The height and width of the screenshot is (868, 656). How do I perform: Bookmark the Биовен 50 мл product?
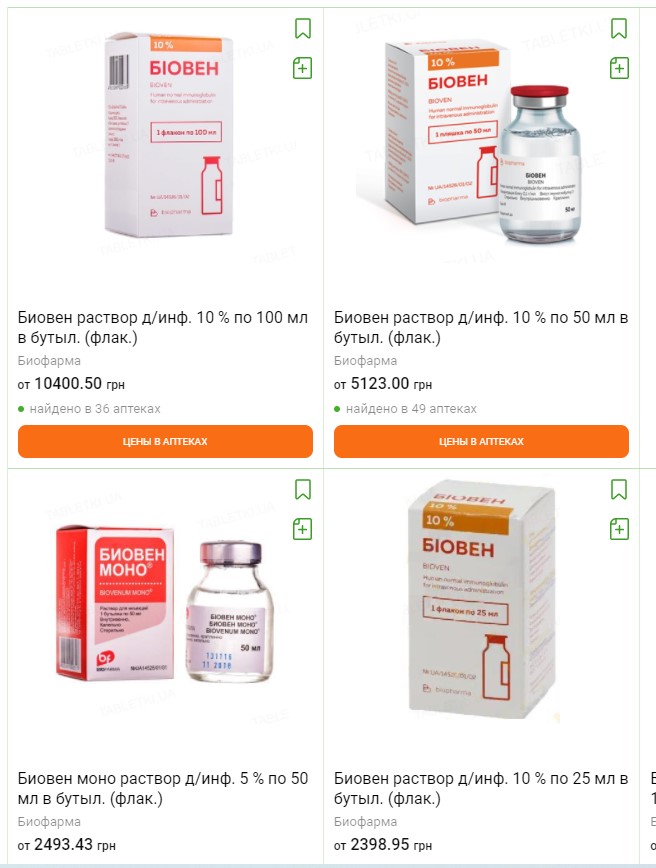619,28
